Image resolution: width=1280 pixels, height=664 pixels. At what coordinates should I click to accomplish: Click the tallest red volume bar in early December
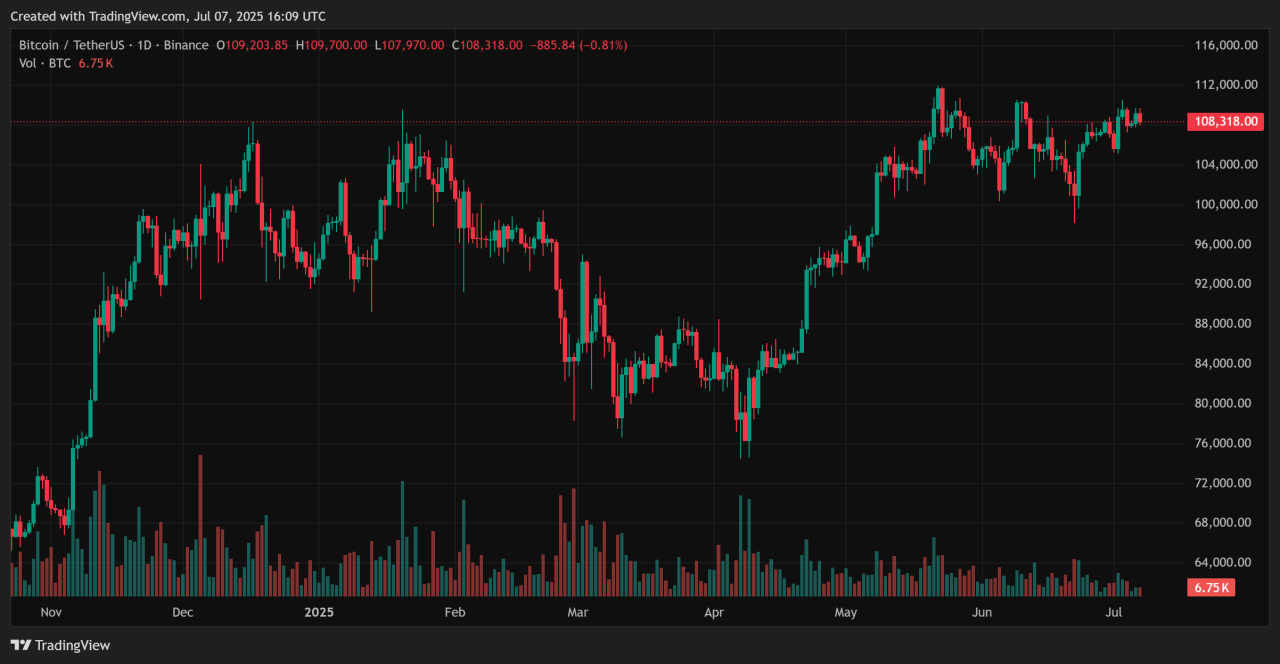[x=201, y=525]
